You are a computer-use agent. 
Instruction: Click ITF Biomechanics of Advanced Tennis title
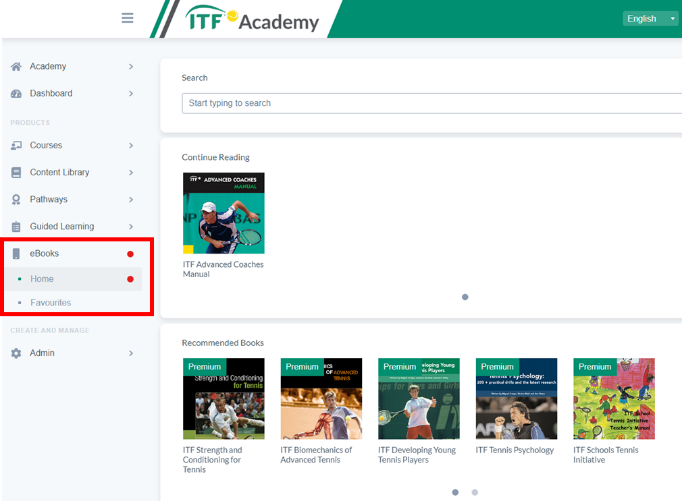(316, 455)
